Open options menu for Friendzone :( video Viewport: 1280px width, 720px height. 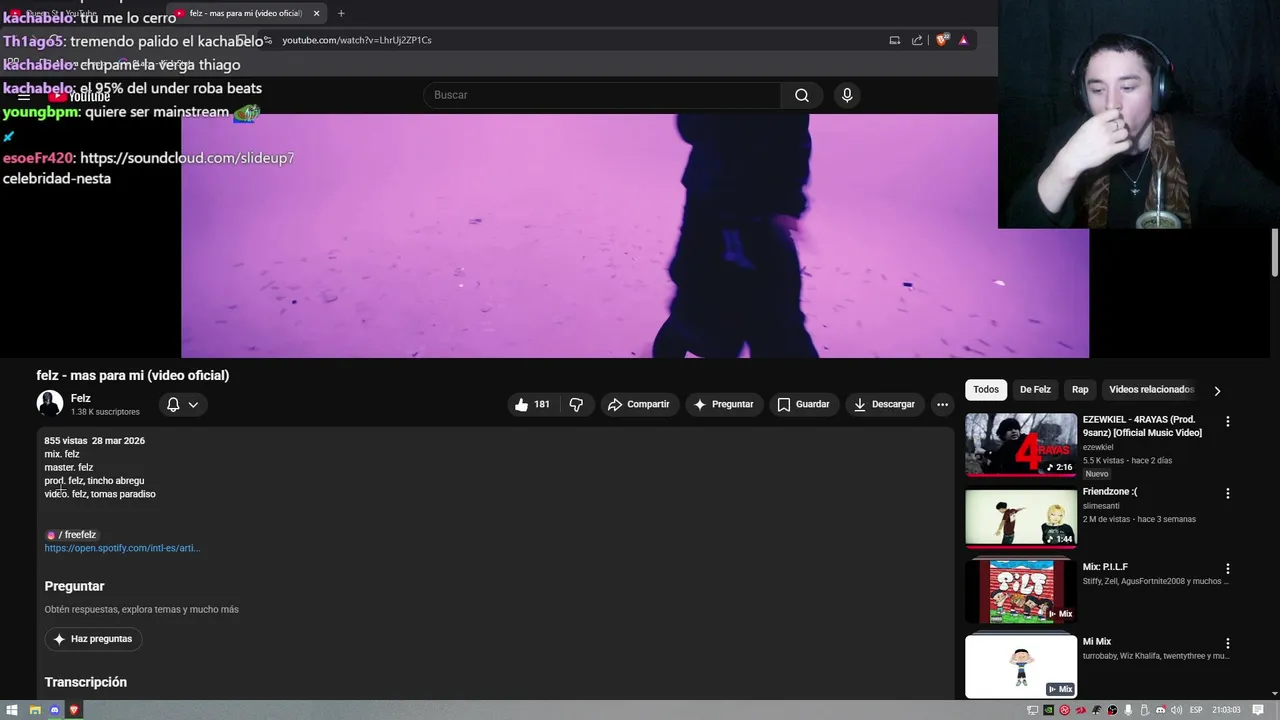click(x=1228, y=493)
